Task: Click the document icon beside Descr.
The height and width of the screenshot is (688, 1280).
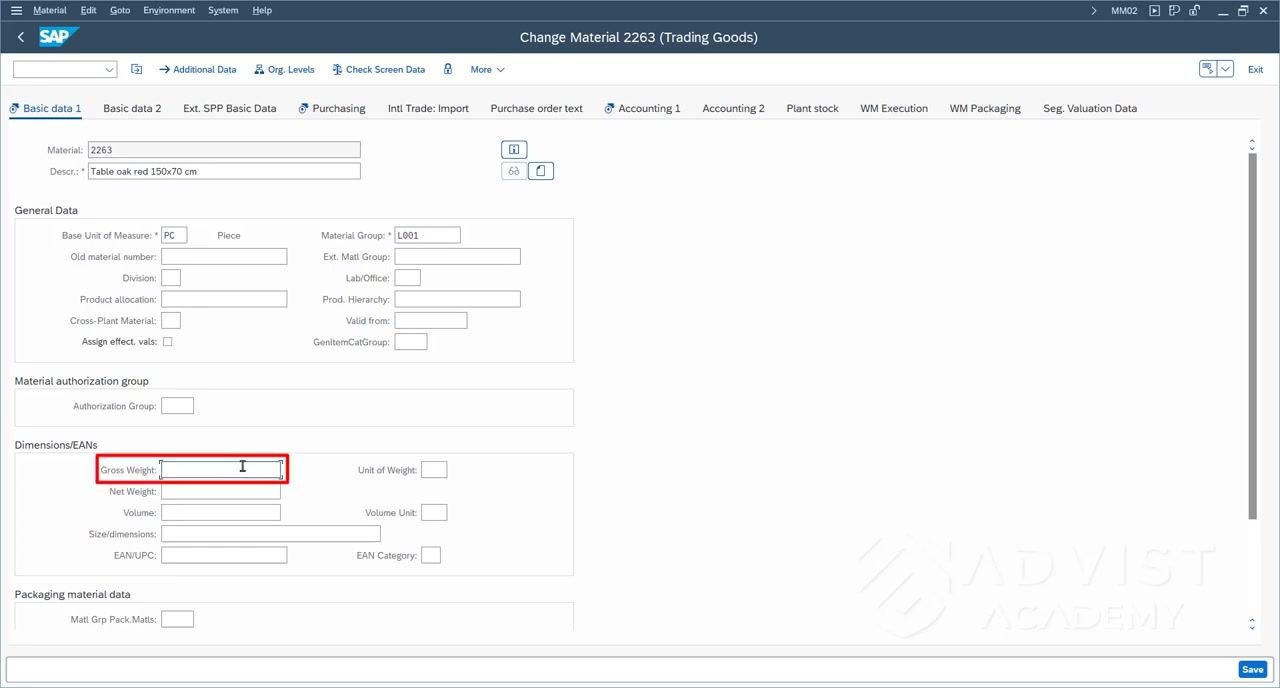Action: pyautogui.click(x=541, y=171)
